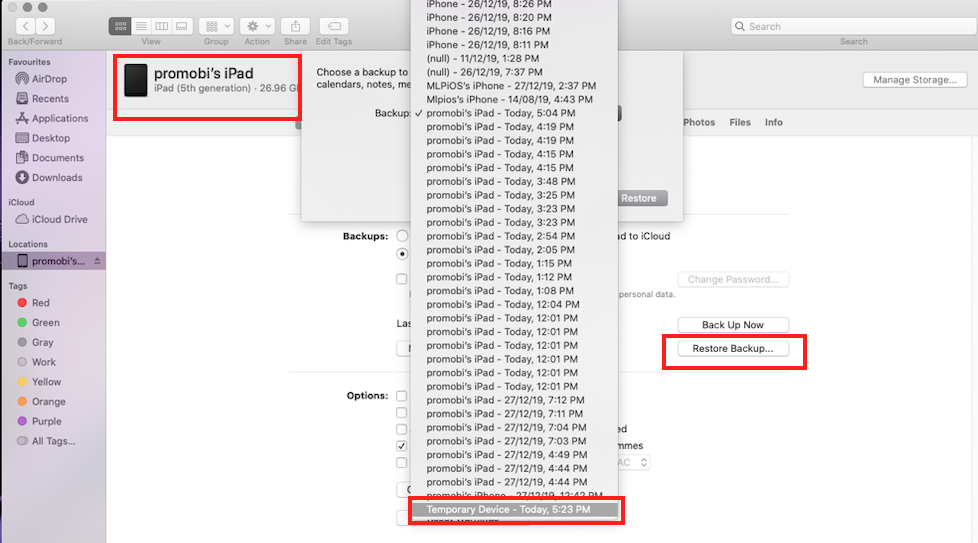
Task: Choose promobi's iPad - 27/12/19, 7:12 PM
Action: pyautogui.click(x=515, y=400)
